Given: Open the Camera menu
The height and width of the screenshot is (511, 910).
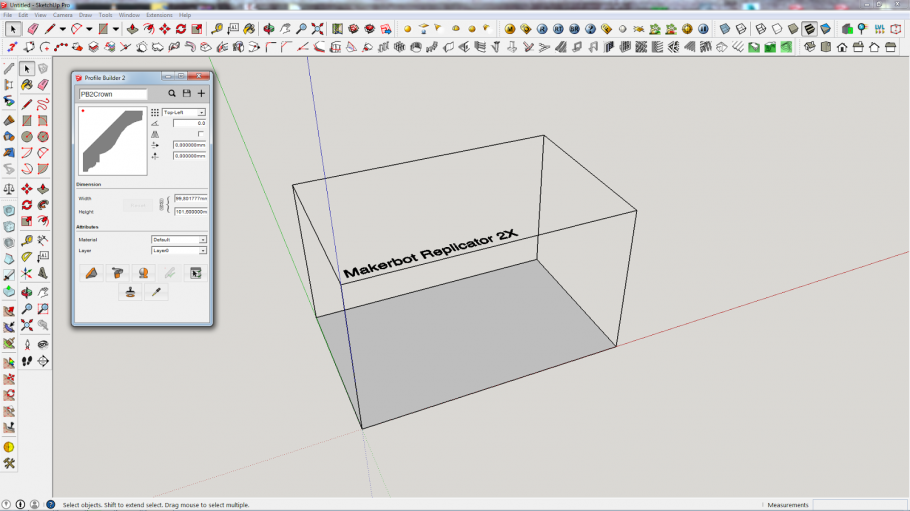Looking at the screenshot, I should (x=63, y=15).
